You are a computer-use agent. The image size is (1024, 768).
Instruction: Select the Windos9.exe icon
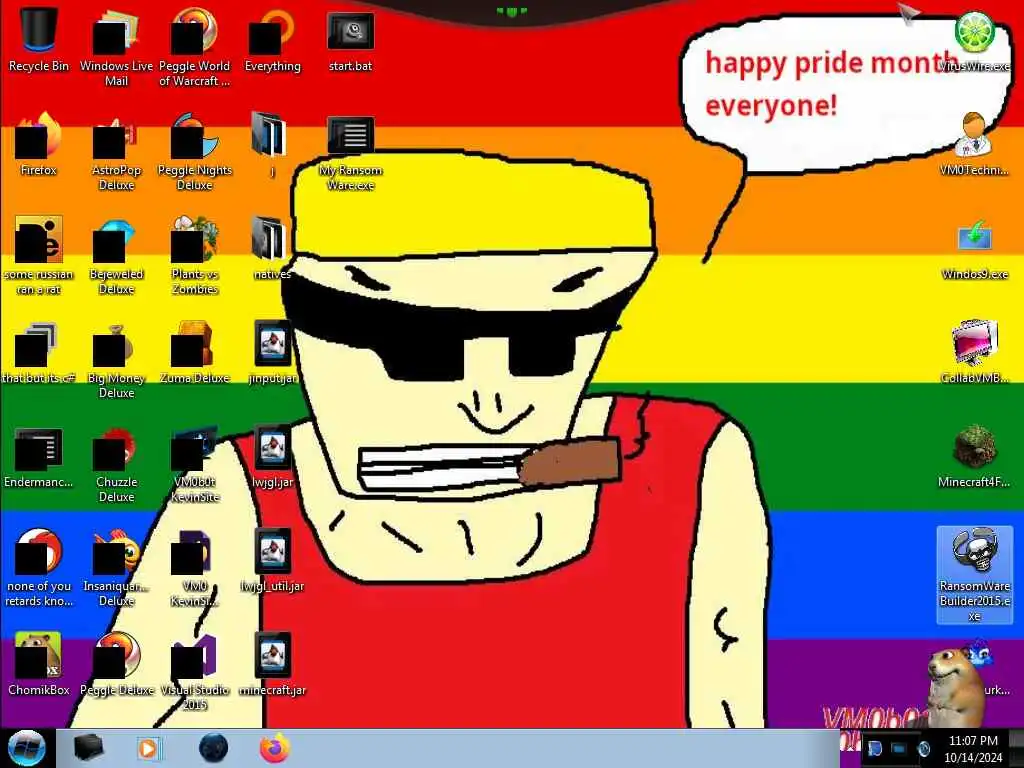pyautogui.click(x=974, y=249)
